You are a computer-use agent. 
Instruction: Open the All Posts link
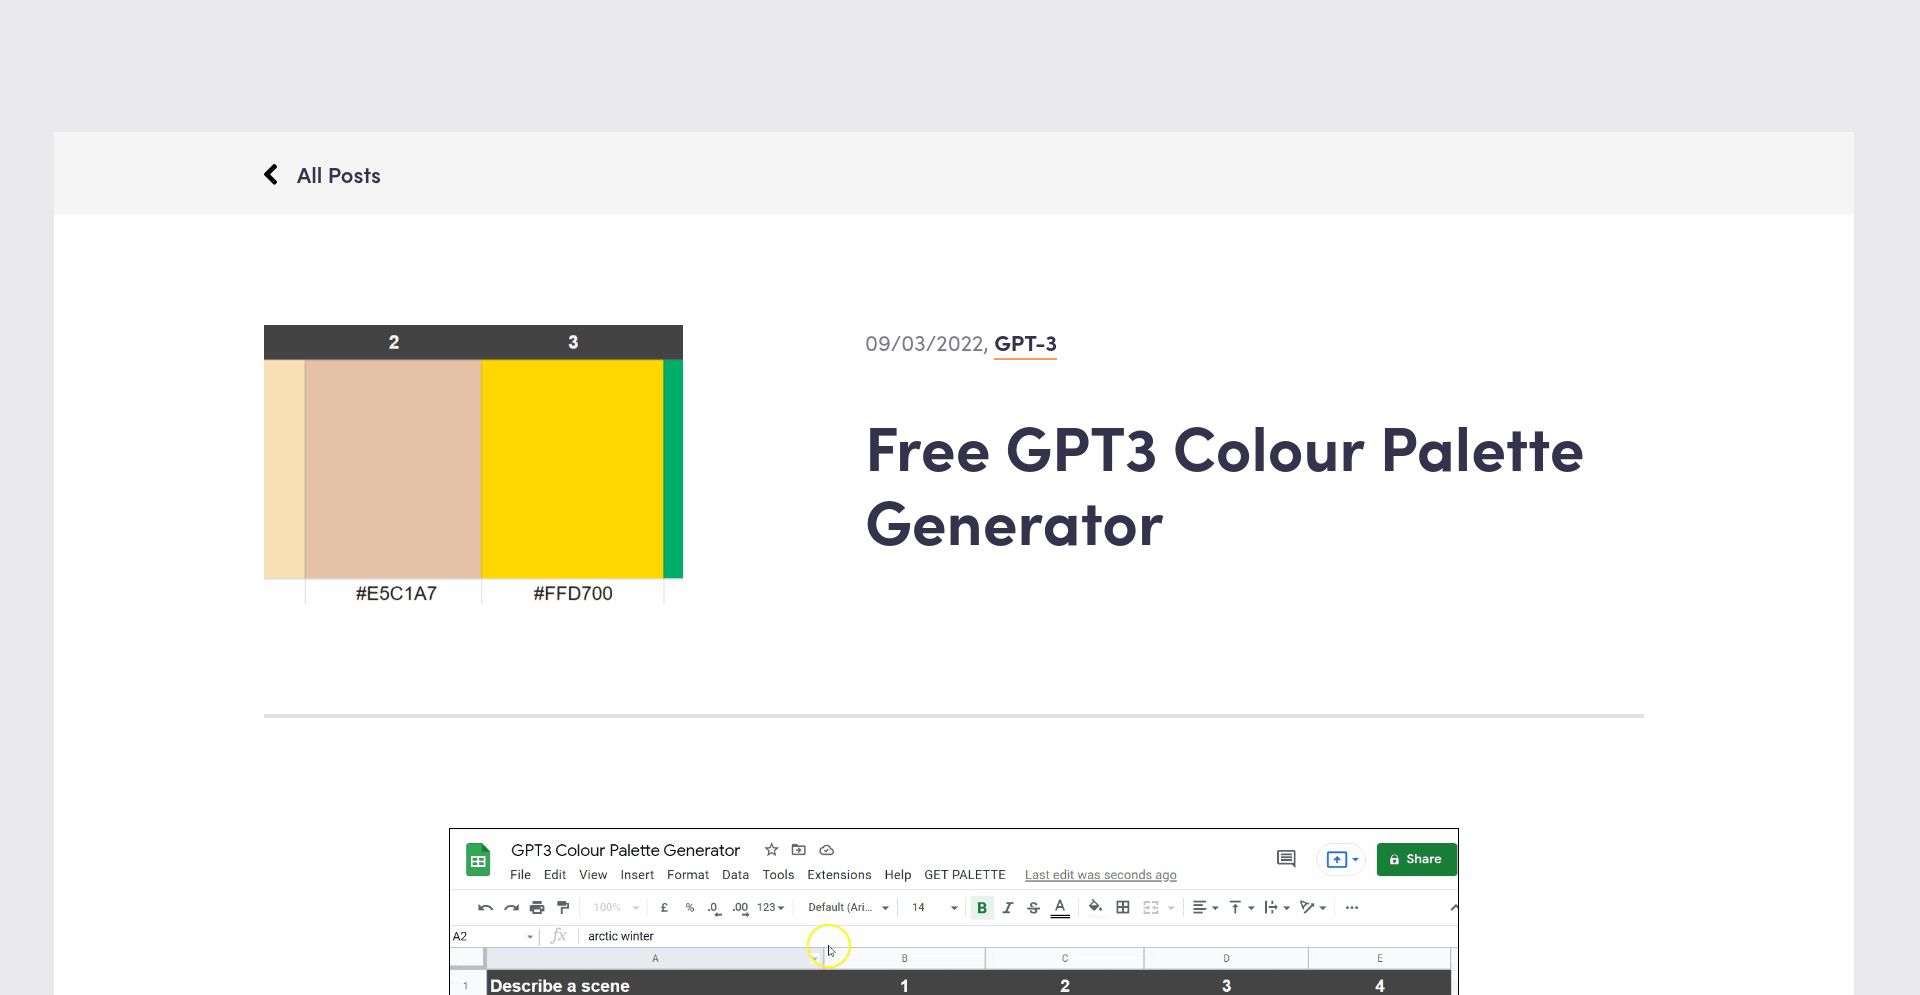click(x=338, y=176)
